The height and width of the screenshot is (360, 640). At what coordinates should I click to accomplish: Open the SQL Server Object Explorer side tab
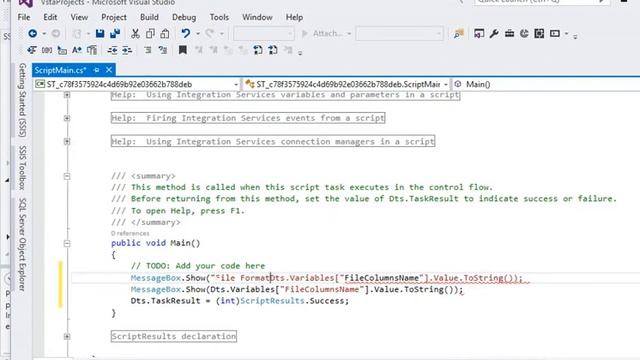pyautogui.click(x=22, y=244)
